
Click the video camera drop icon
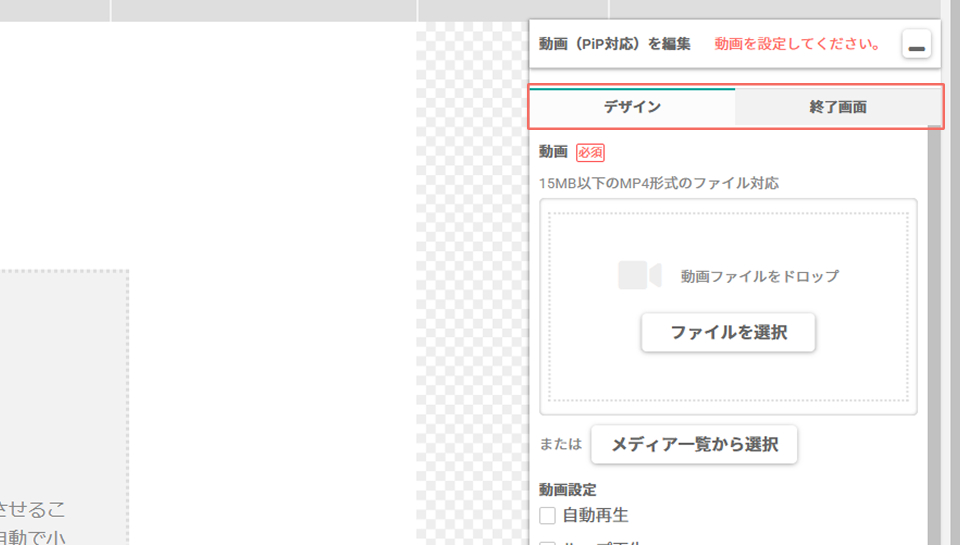point(639,275)
